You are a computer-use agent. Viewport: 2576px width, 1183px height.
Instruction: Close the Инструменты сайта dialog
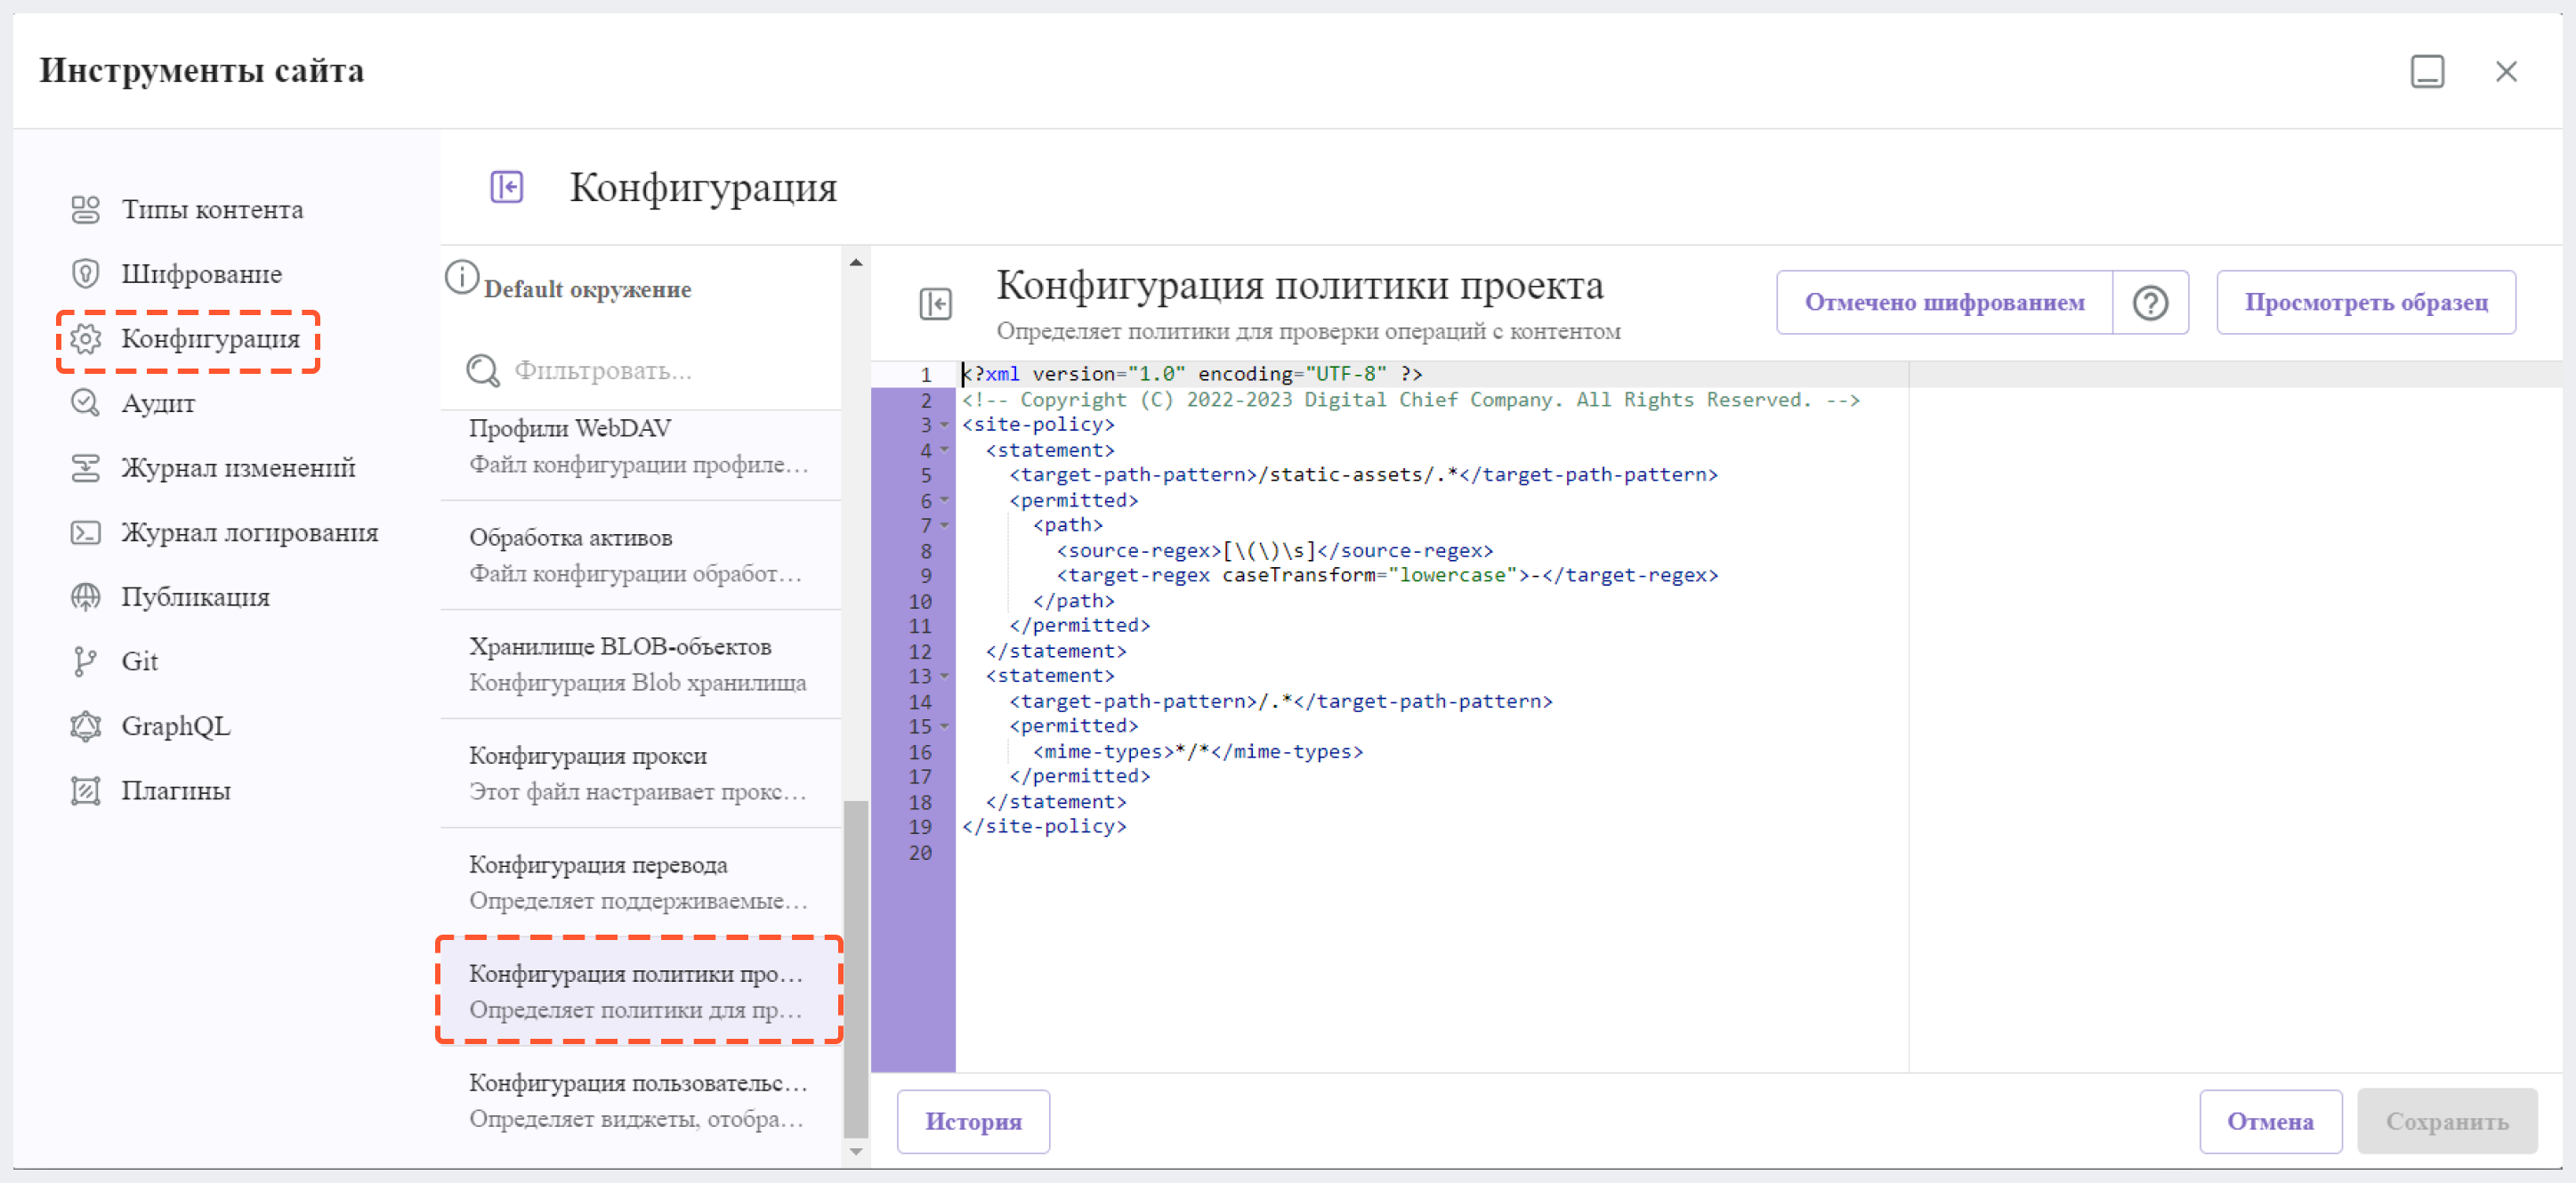pyautogui.click(x=2506, y=72)
